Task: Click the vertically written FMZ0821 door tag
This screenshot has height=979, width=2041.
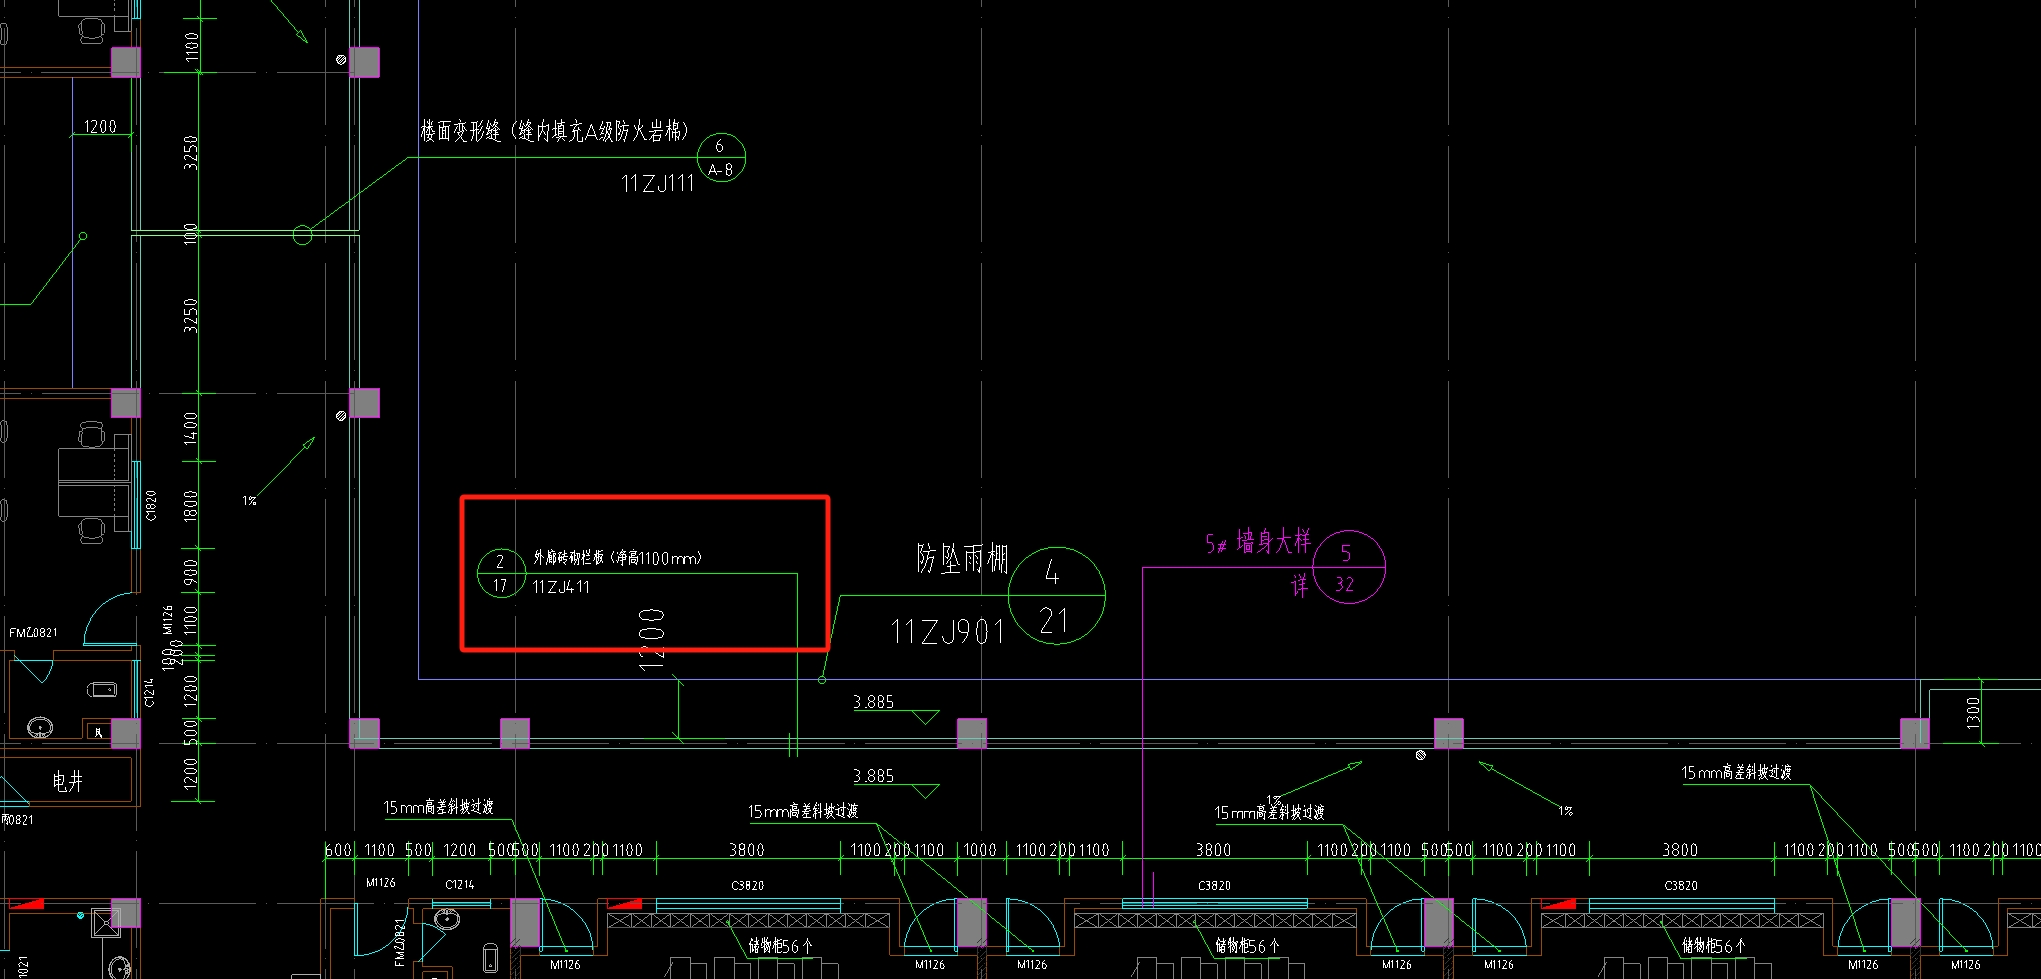Action: coord(400,942)
